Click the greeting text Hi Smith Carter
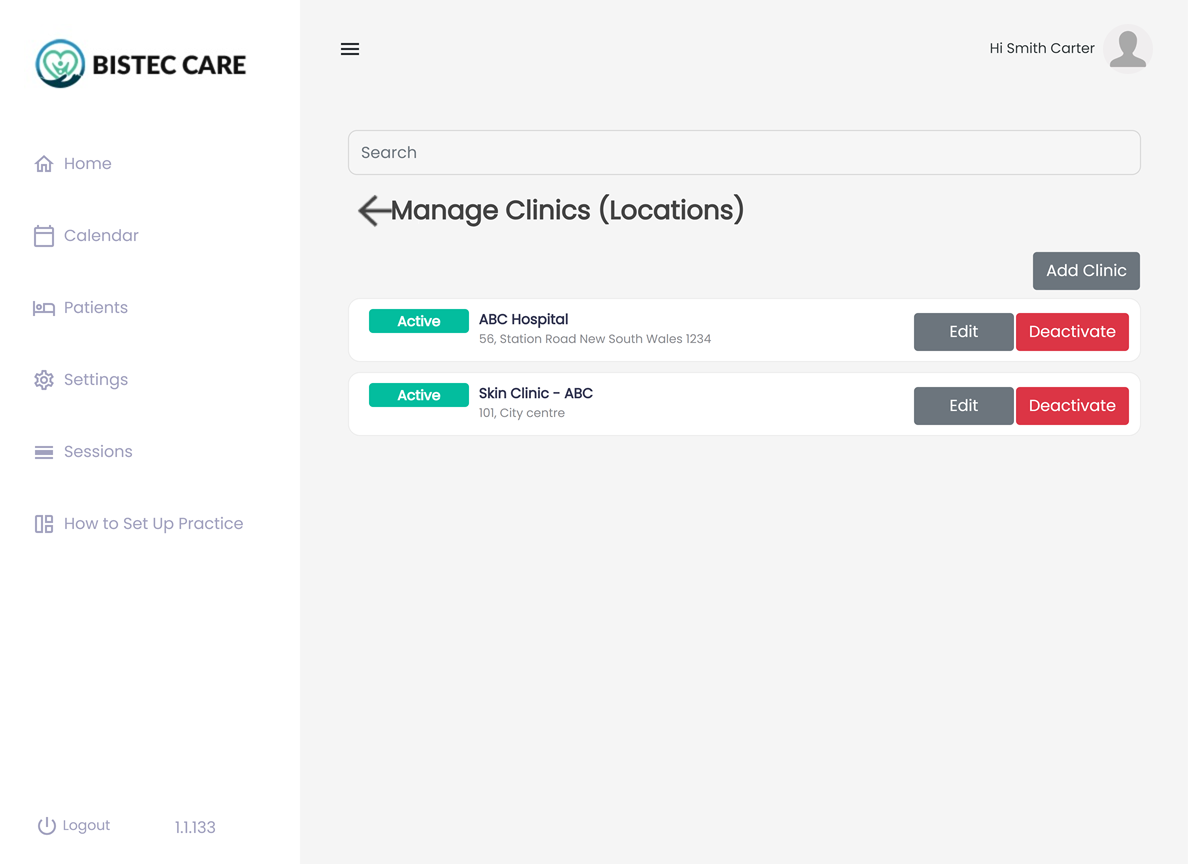The width and height of the screenshot is (1188, 864). [x=1041, y=47]
